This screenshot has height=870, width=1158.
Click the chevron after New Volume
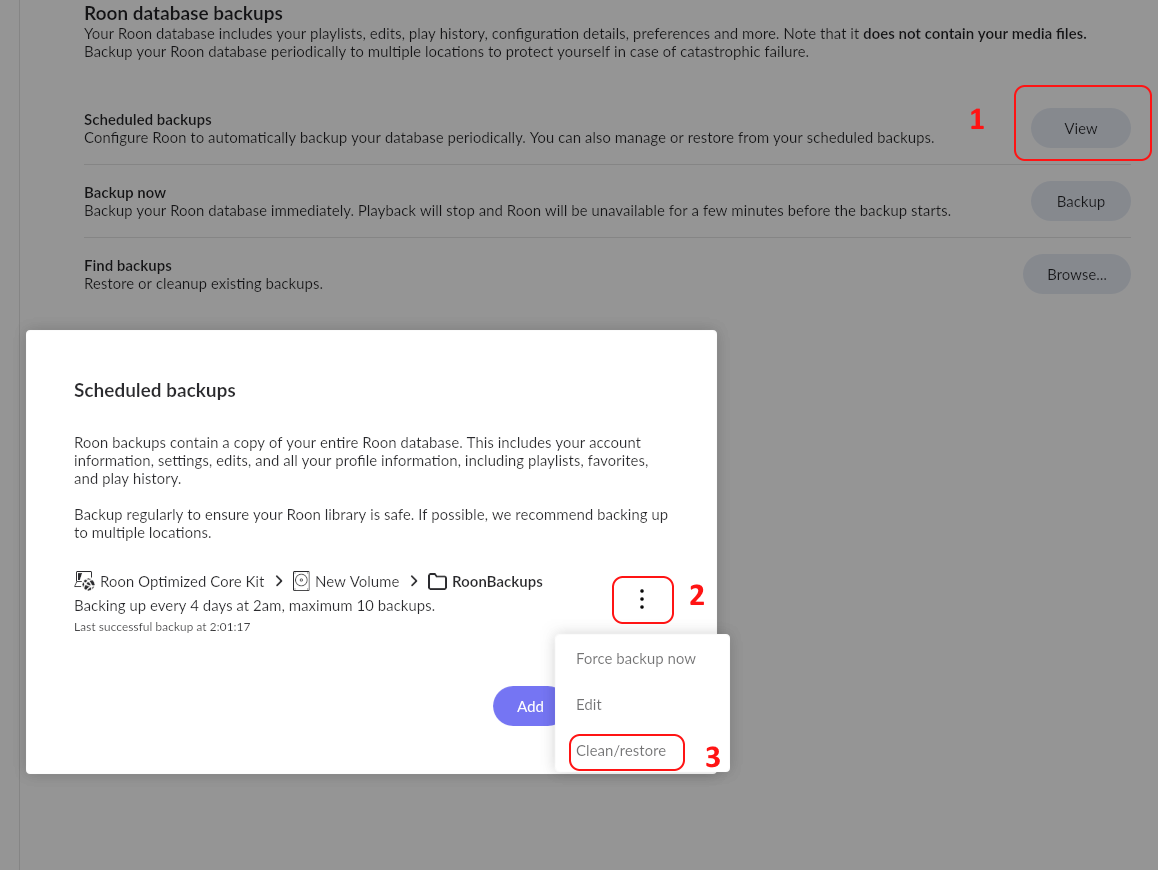[414, 581]
